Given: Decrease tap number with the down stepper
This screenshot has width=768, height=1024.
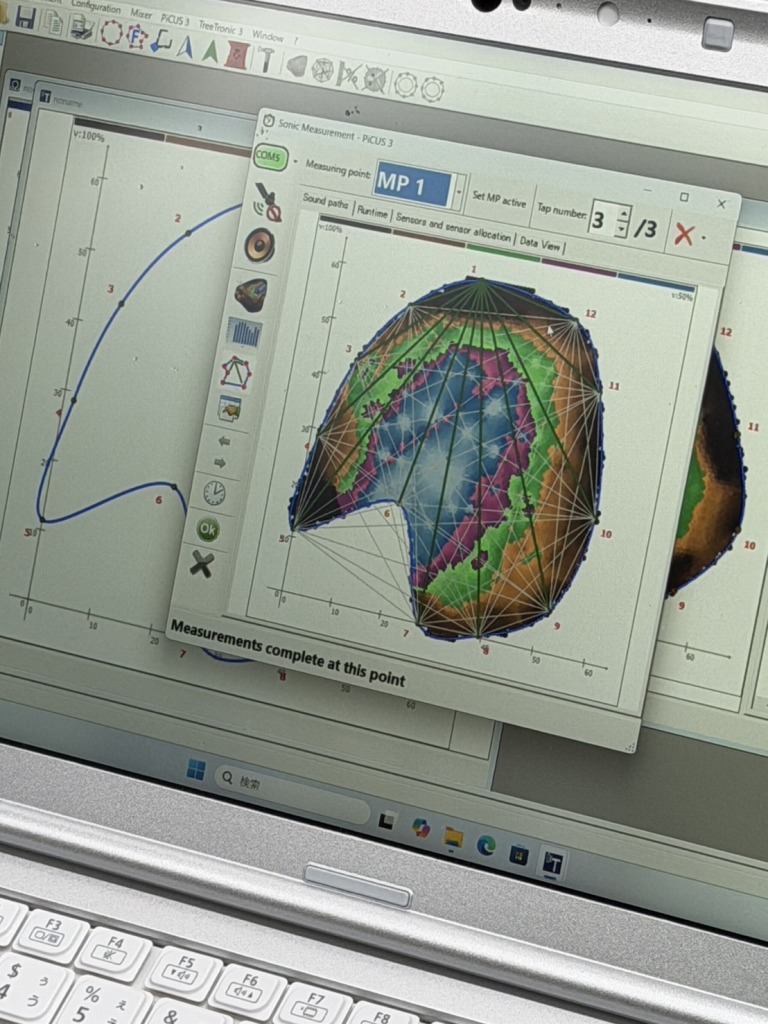Looking at the screenshot, I should click(x=621, y=231).
